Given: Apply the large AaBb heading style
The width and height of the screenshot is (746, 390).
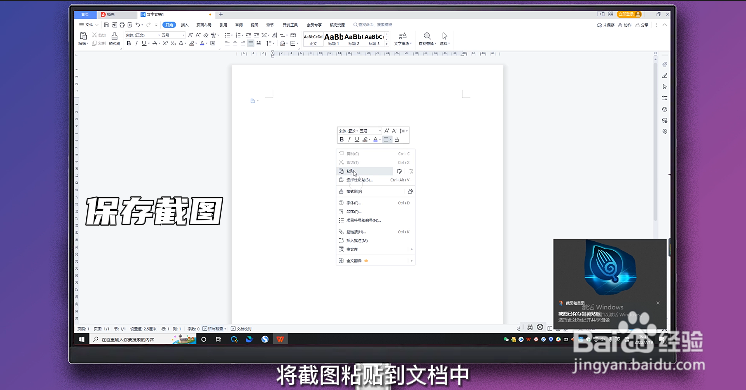Looking at the screenshot, I should 334,39.
